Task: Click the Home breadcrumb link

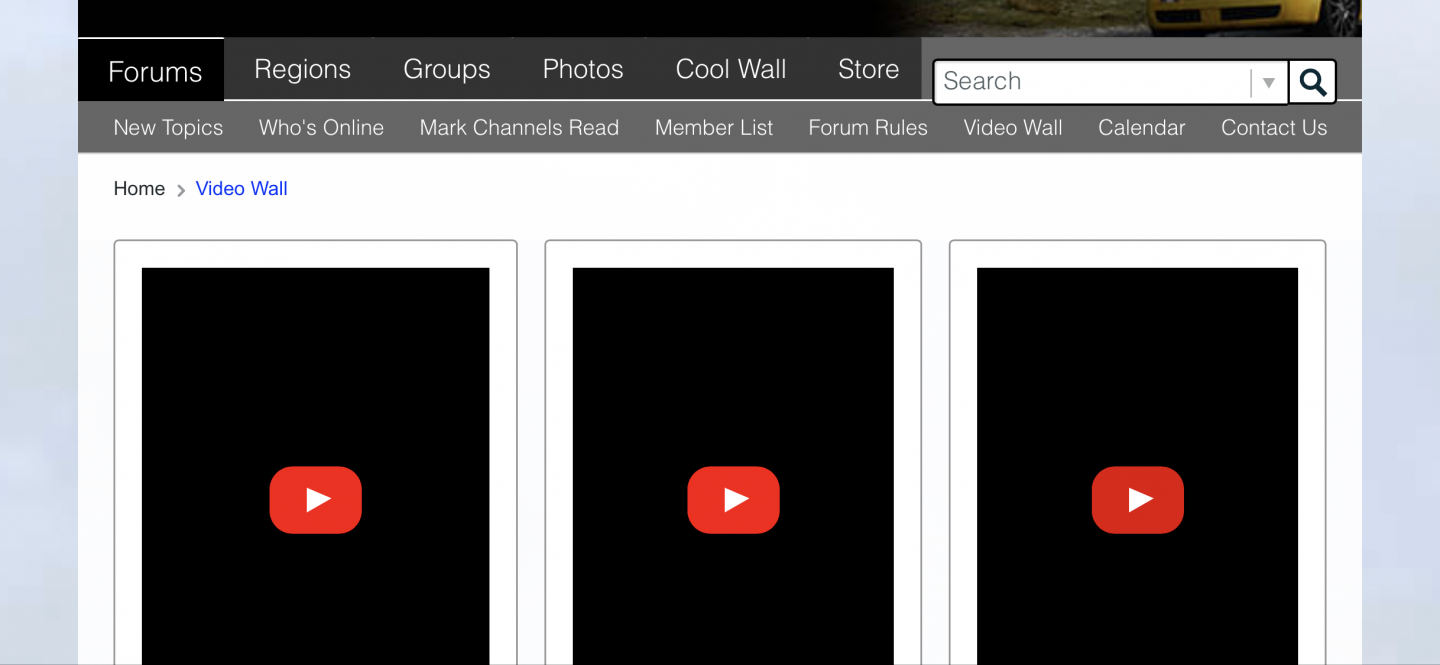Action: pyautogui.click(x=139, y=189)
